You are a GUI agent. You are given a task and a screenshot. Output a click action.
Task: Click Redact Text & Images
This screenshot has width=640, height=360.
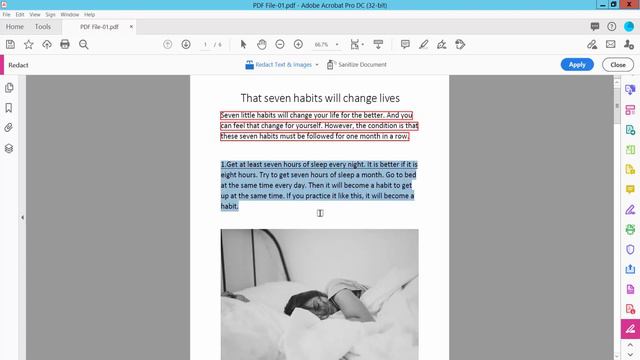pos(279,64)
